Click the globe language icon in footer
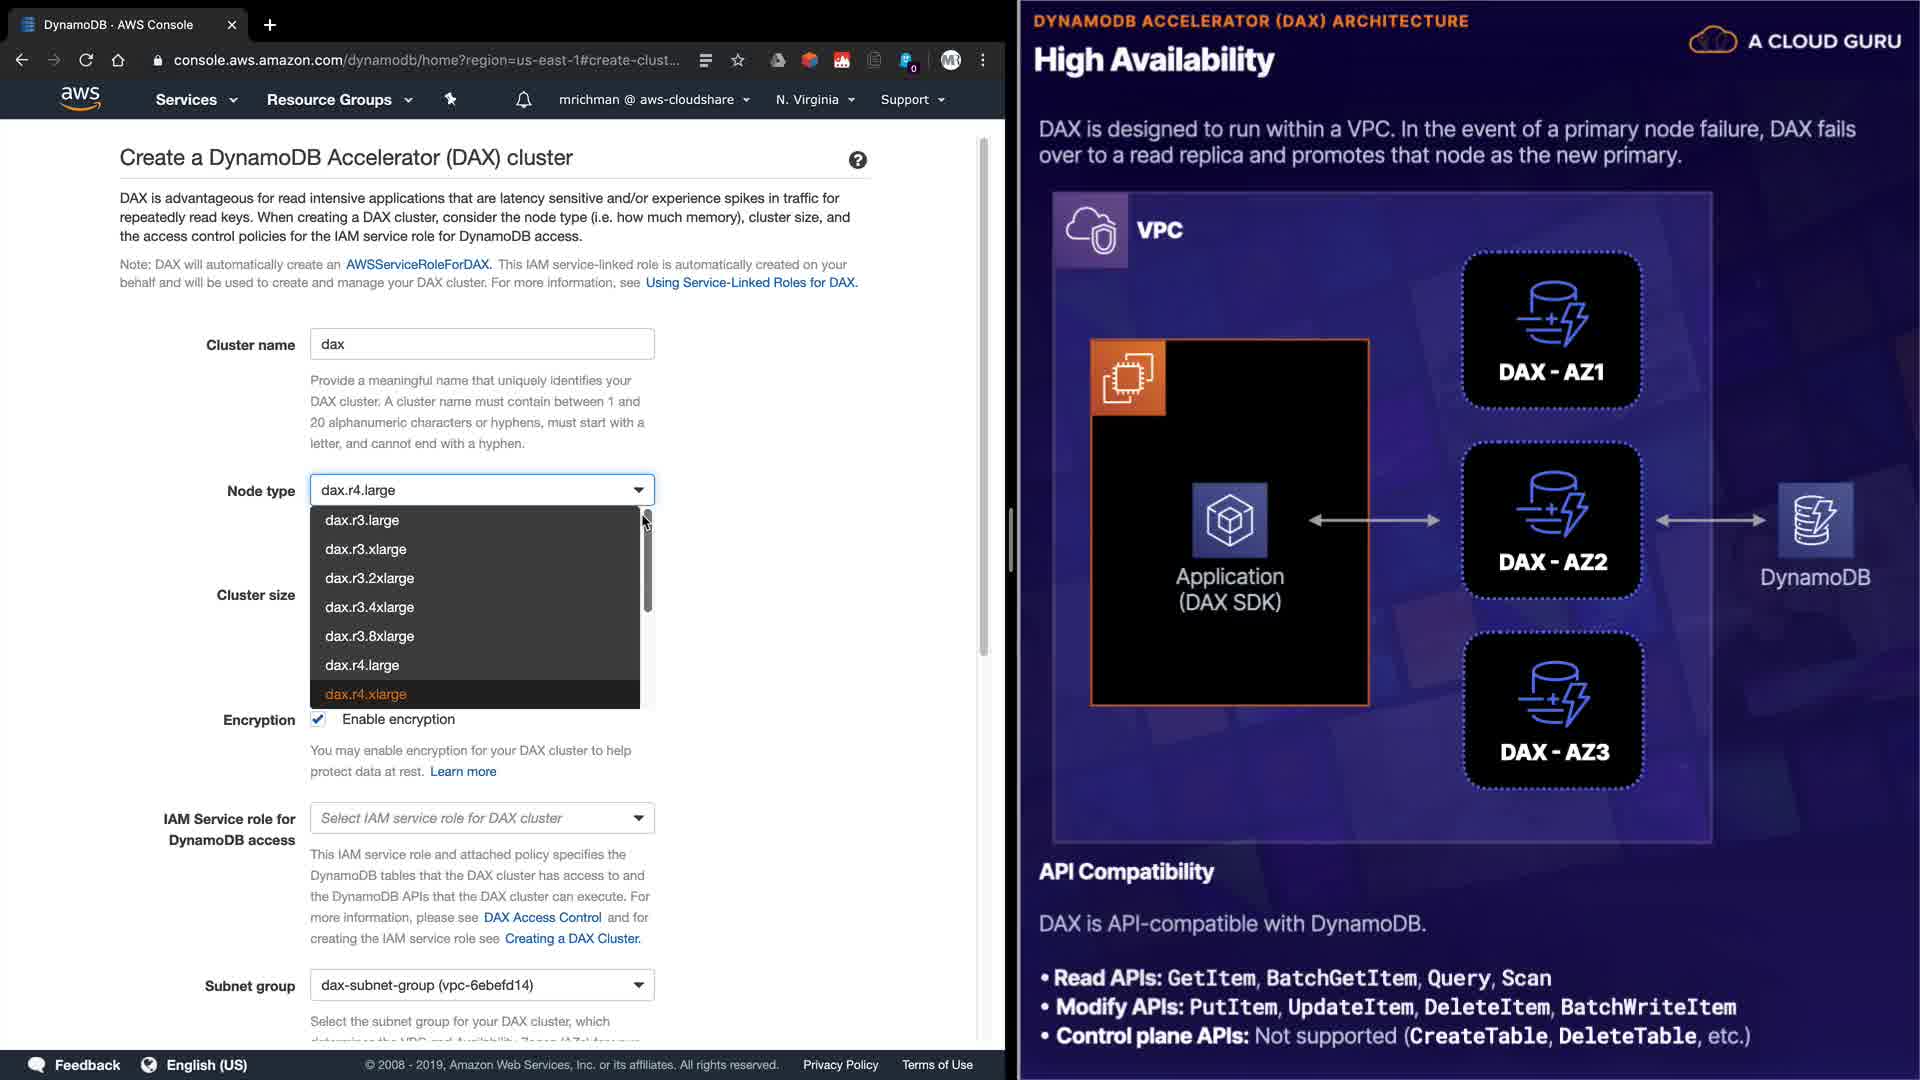The height and width of the screenshot is (1080, 1920). 149,1065
